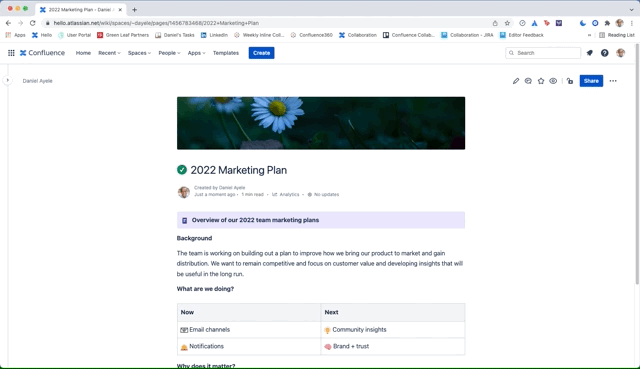Show more bookmarks chevron
The height and width of the screenshot is (369, 640).
pyautogui.click(x=589, y=35)
